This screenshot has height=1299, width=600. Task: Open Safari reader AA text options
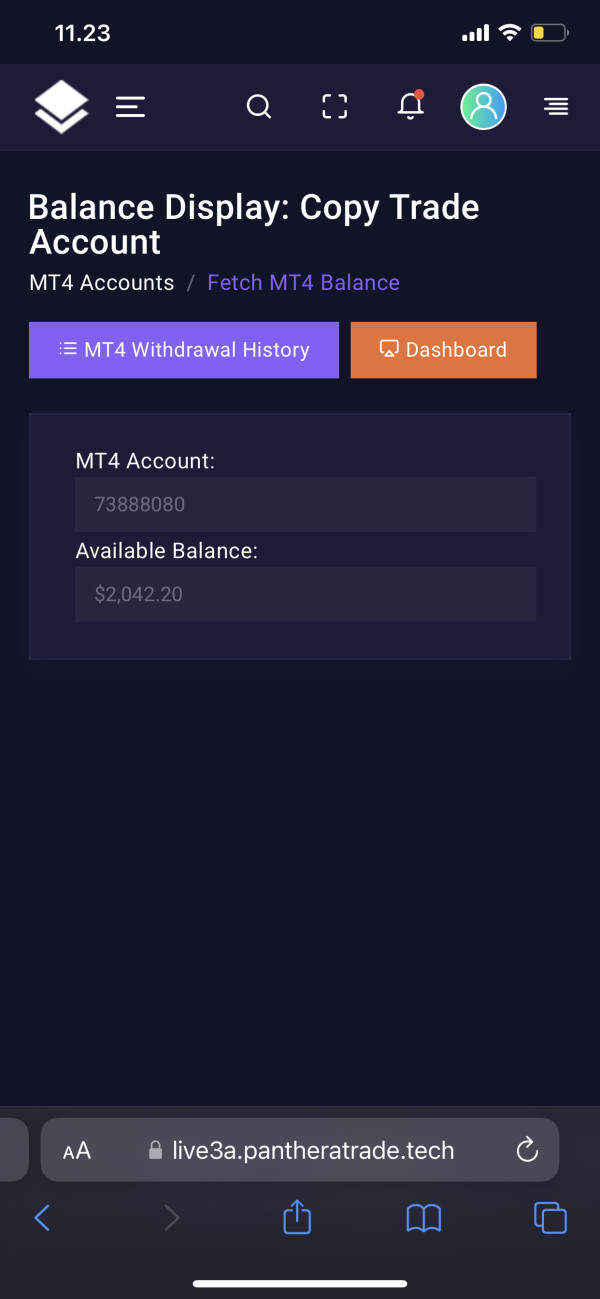[x=77, y=1151]
